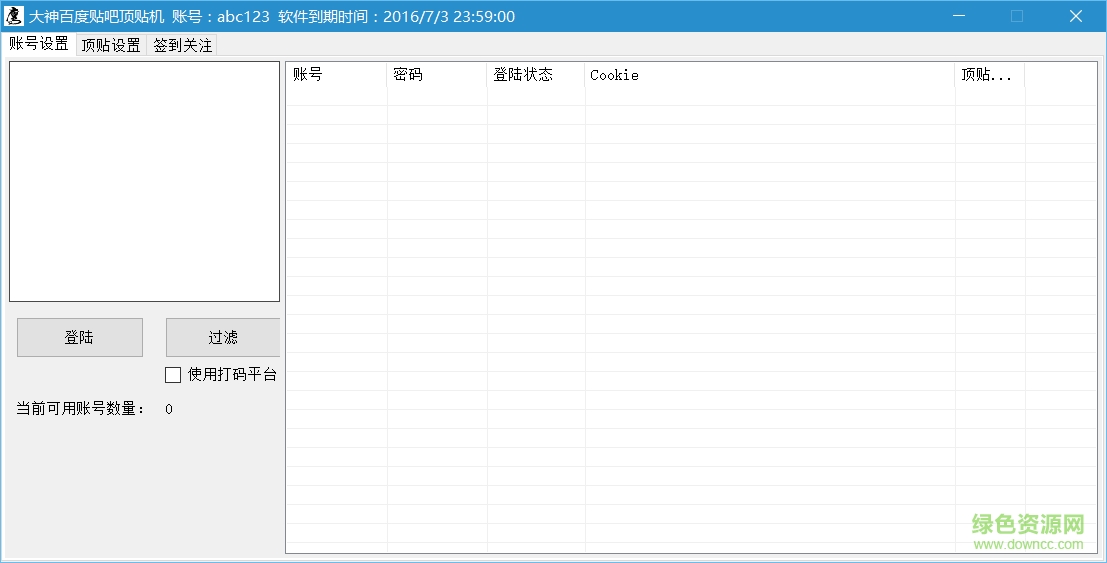Switch to the 账号设置 tab
Image resolution: width=1107 pixels, height=563 pixels.
[x=39, y=44]
